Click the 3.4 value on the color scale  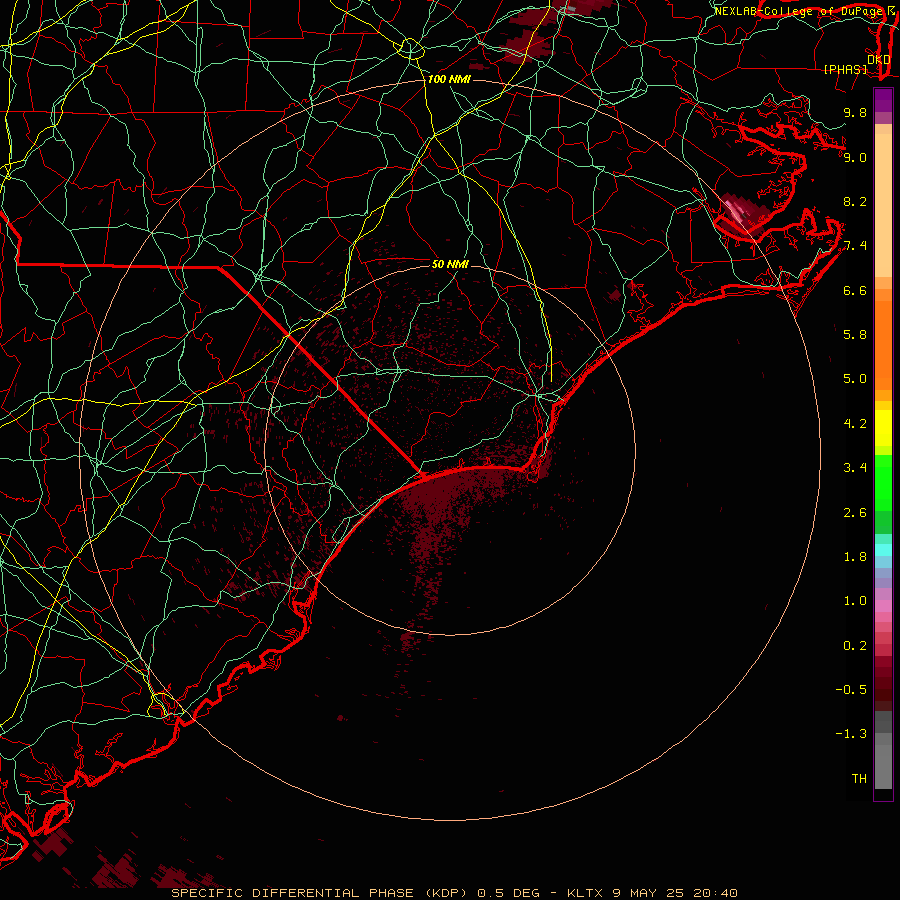[x=855, y=468]
